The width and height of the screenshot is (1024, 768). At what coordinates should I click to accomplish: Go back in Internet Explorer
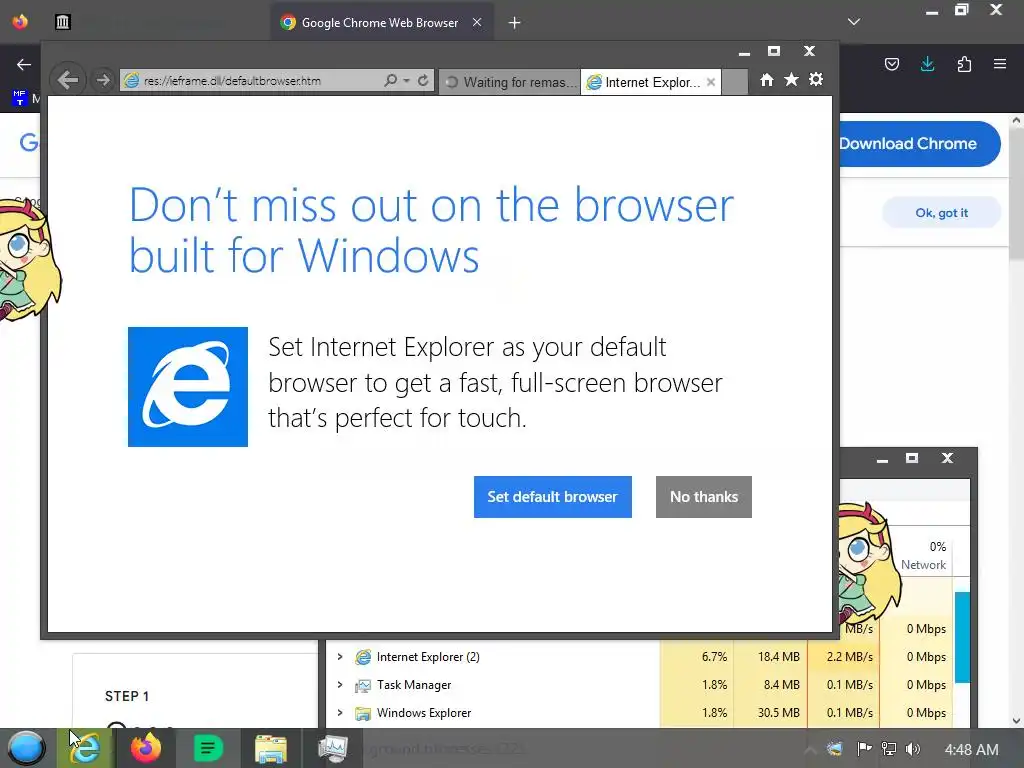[68, 80]
